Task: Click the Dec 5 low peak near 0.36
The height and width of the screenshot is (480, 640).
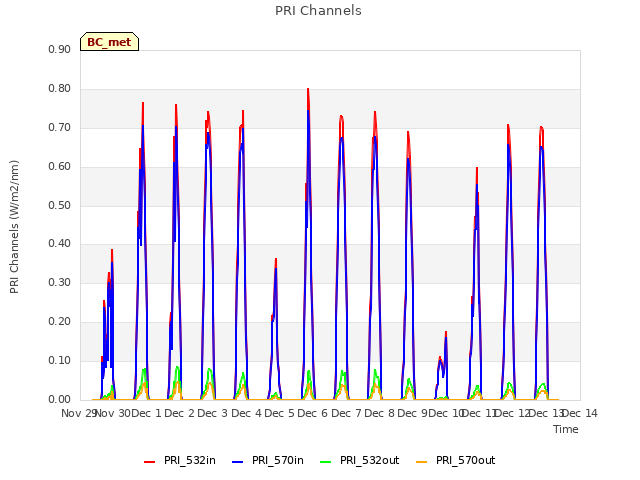Action: 276,259
